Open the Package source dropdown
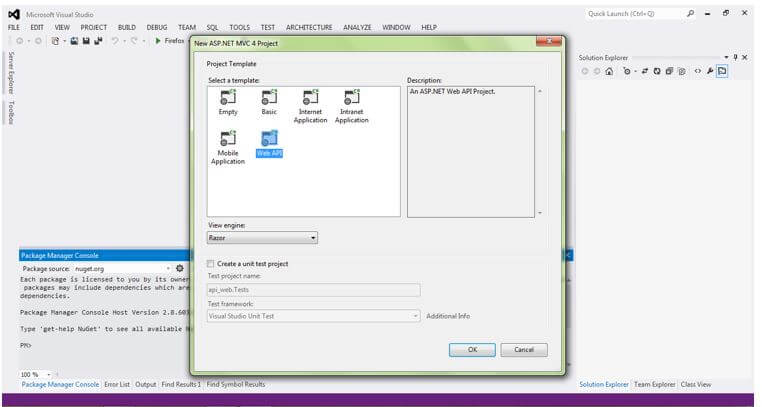The width and height of the screenshot is (762, 407). [x=168, y=269]
